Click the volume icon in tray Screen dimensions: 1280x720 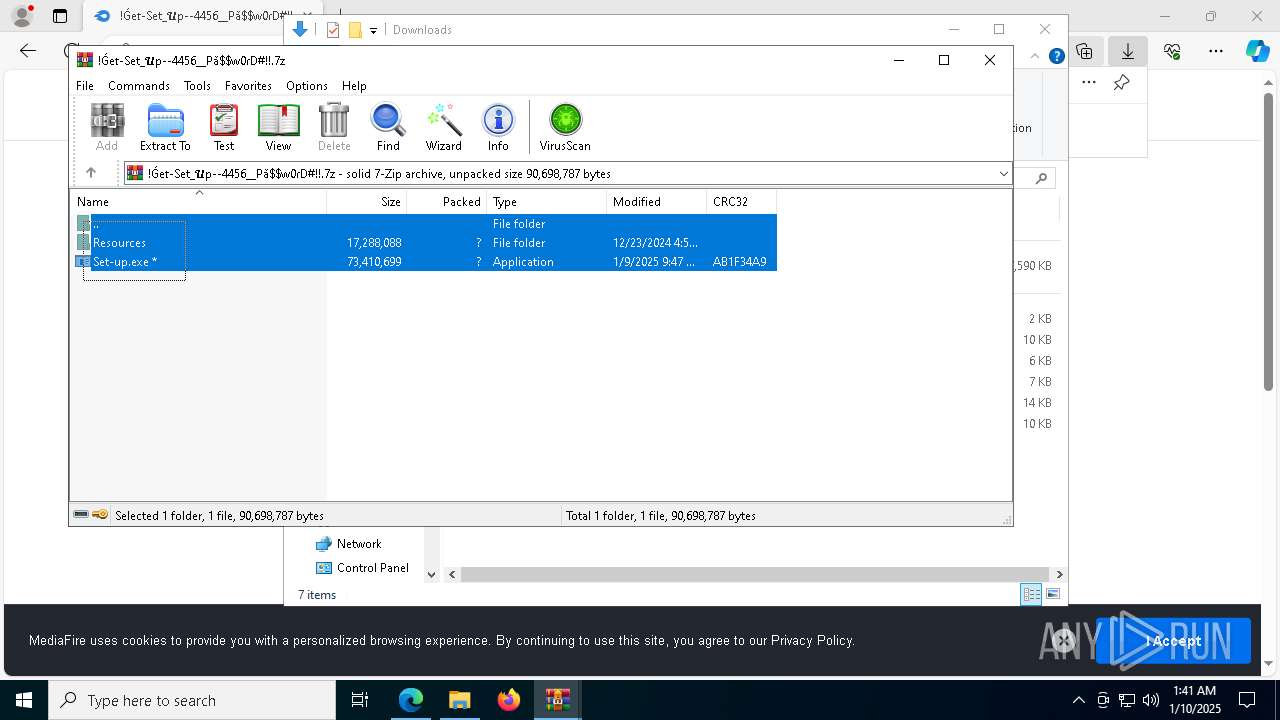1151,700
